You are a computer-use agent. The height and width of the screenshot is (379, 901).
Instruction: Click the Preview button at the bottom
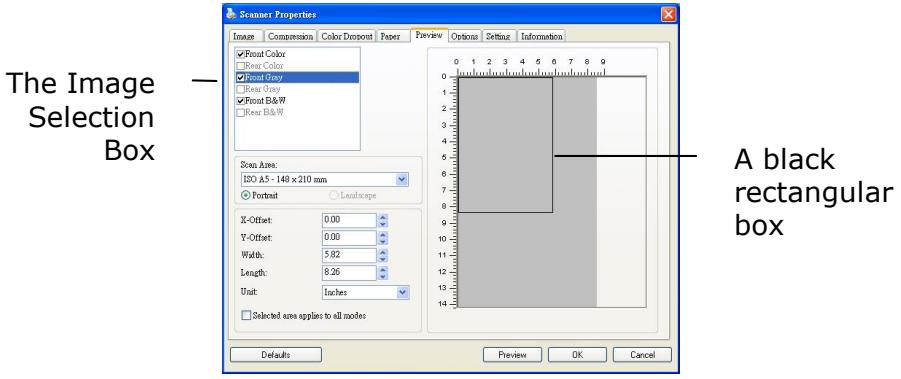513,355
